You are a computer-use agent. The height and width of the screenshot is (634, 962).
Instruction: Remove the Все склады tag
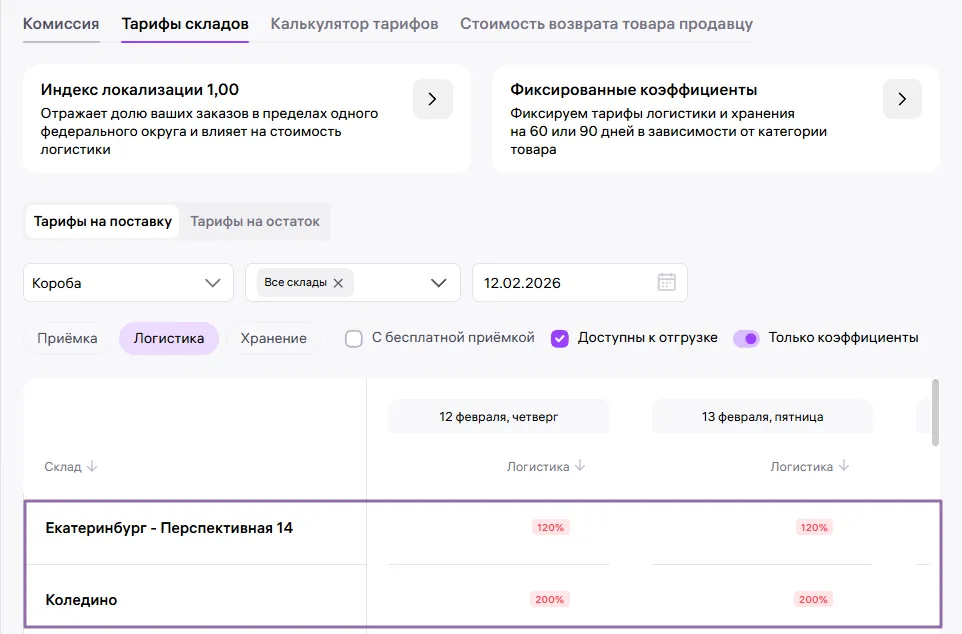(x=338, y=283)
